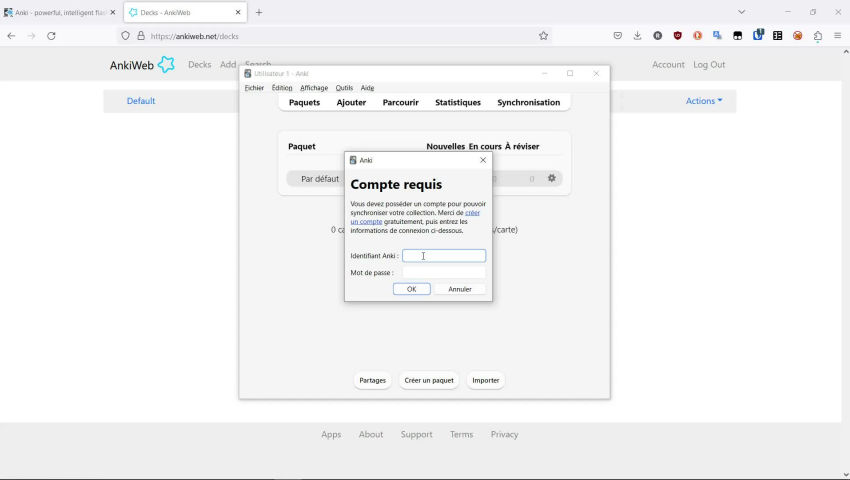Reload the current browser page
This screenshot has width=850, height=480.
tap(51, 35)
